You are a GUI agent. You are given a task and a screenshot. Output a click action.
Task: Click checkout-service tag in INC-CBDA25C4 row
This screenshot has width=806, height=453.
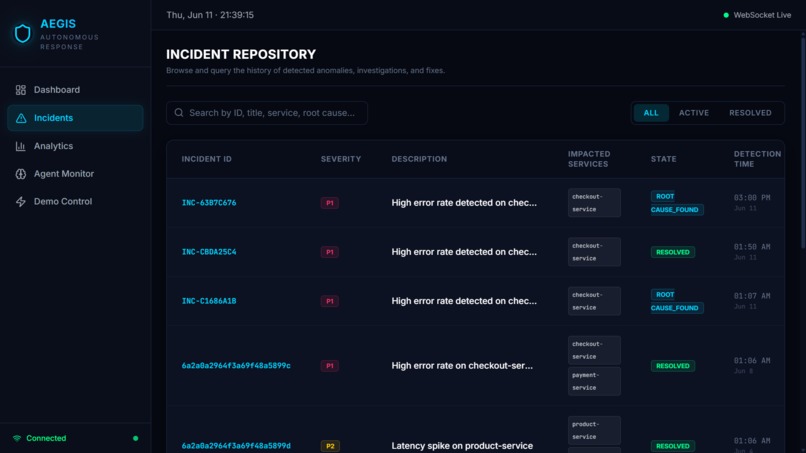tap(594, 252)
